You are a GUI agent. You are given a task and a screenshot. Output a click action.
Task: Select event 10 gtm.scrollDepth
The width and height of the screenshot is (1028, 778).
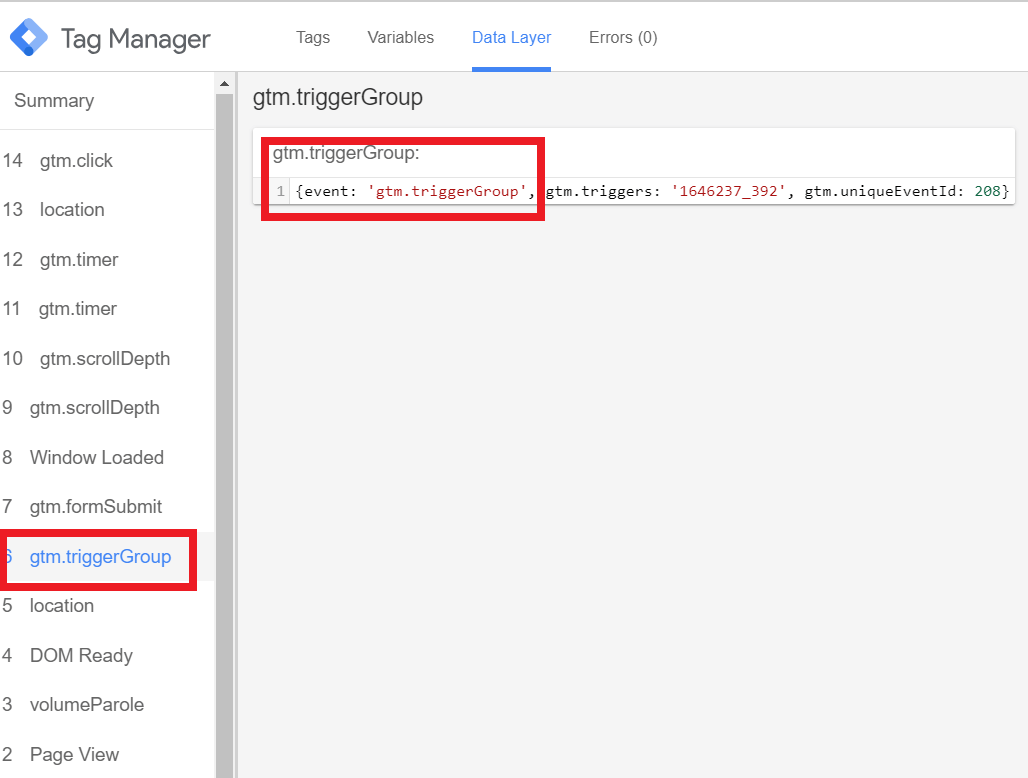107,359
